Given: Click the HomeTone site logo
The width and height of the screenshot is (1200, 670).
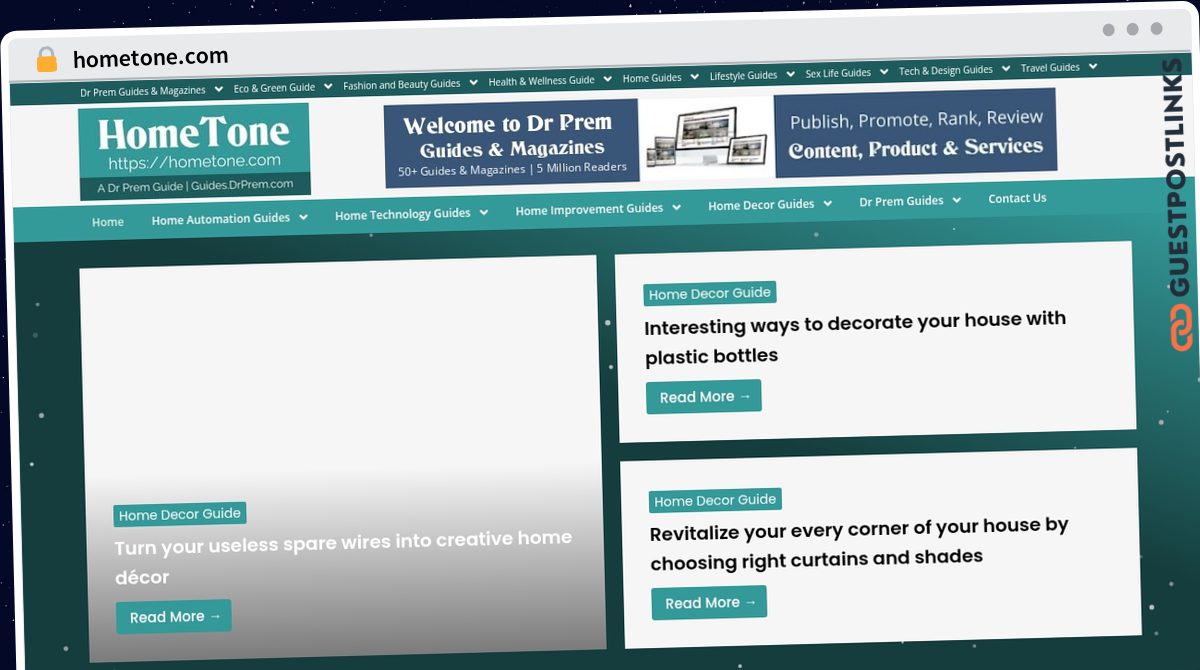Looking at the screenshot, I should pyautogui.click(x=194, y=152).
